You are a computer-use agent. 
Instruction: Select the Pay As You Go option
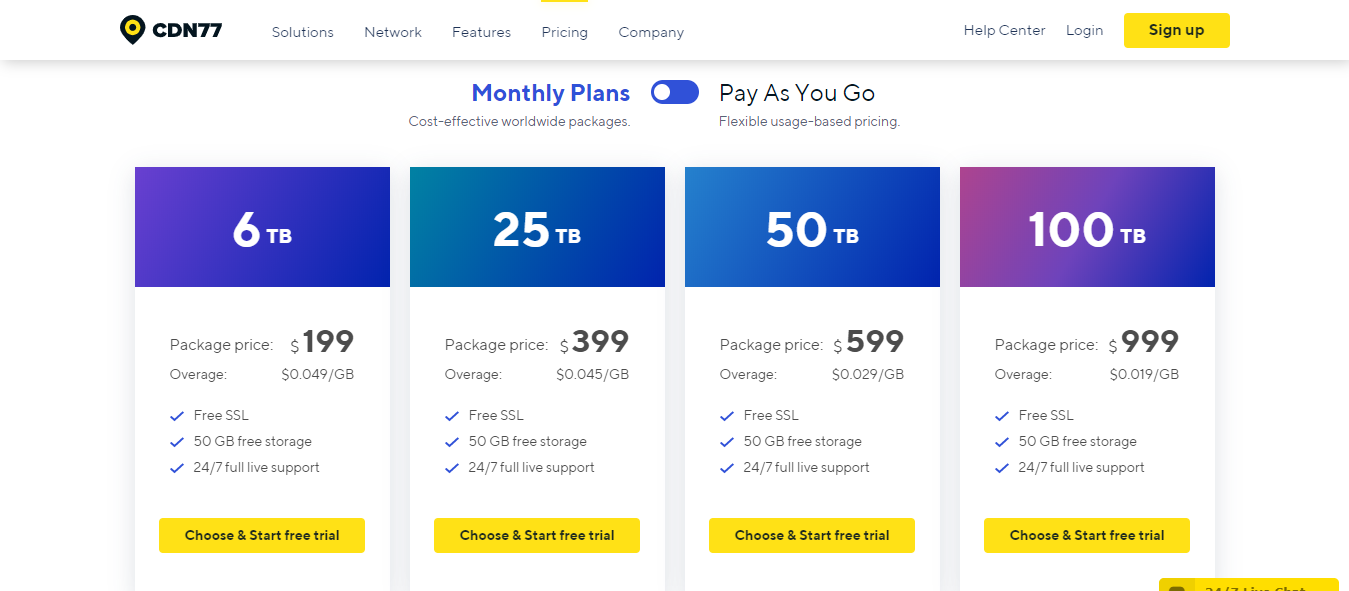[x=796, y=93]
